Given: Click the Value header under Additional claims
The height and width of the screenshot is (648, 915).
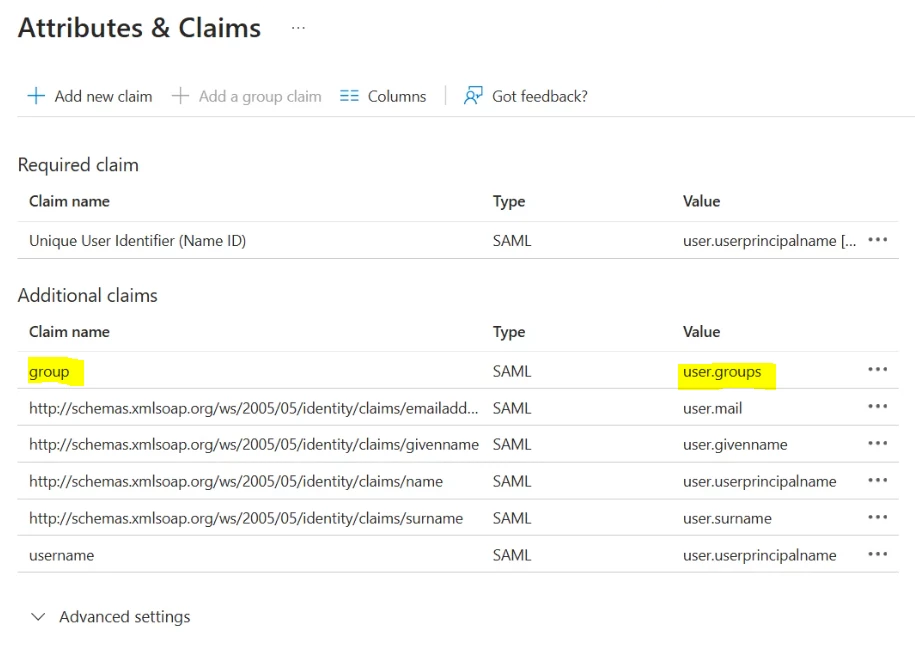Looking at the screenshot, I should click(x=701, y=332).
